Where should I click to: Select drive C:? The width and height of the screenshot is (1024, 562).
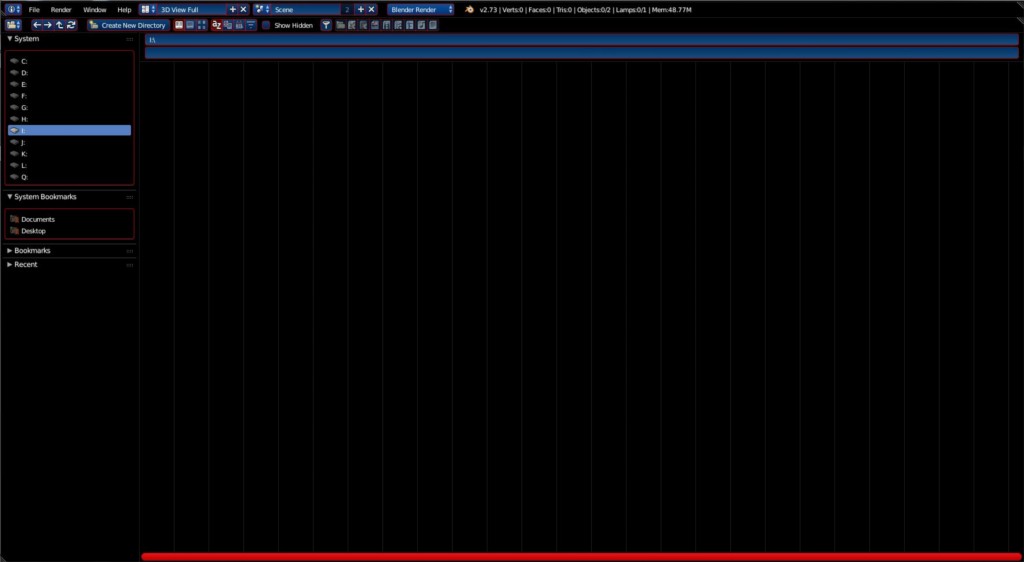(x=69, y=61)
